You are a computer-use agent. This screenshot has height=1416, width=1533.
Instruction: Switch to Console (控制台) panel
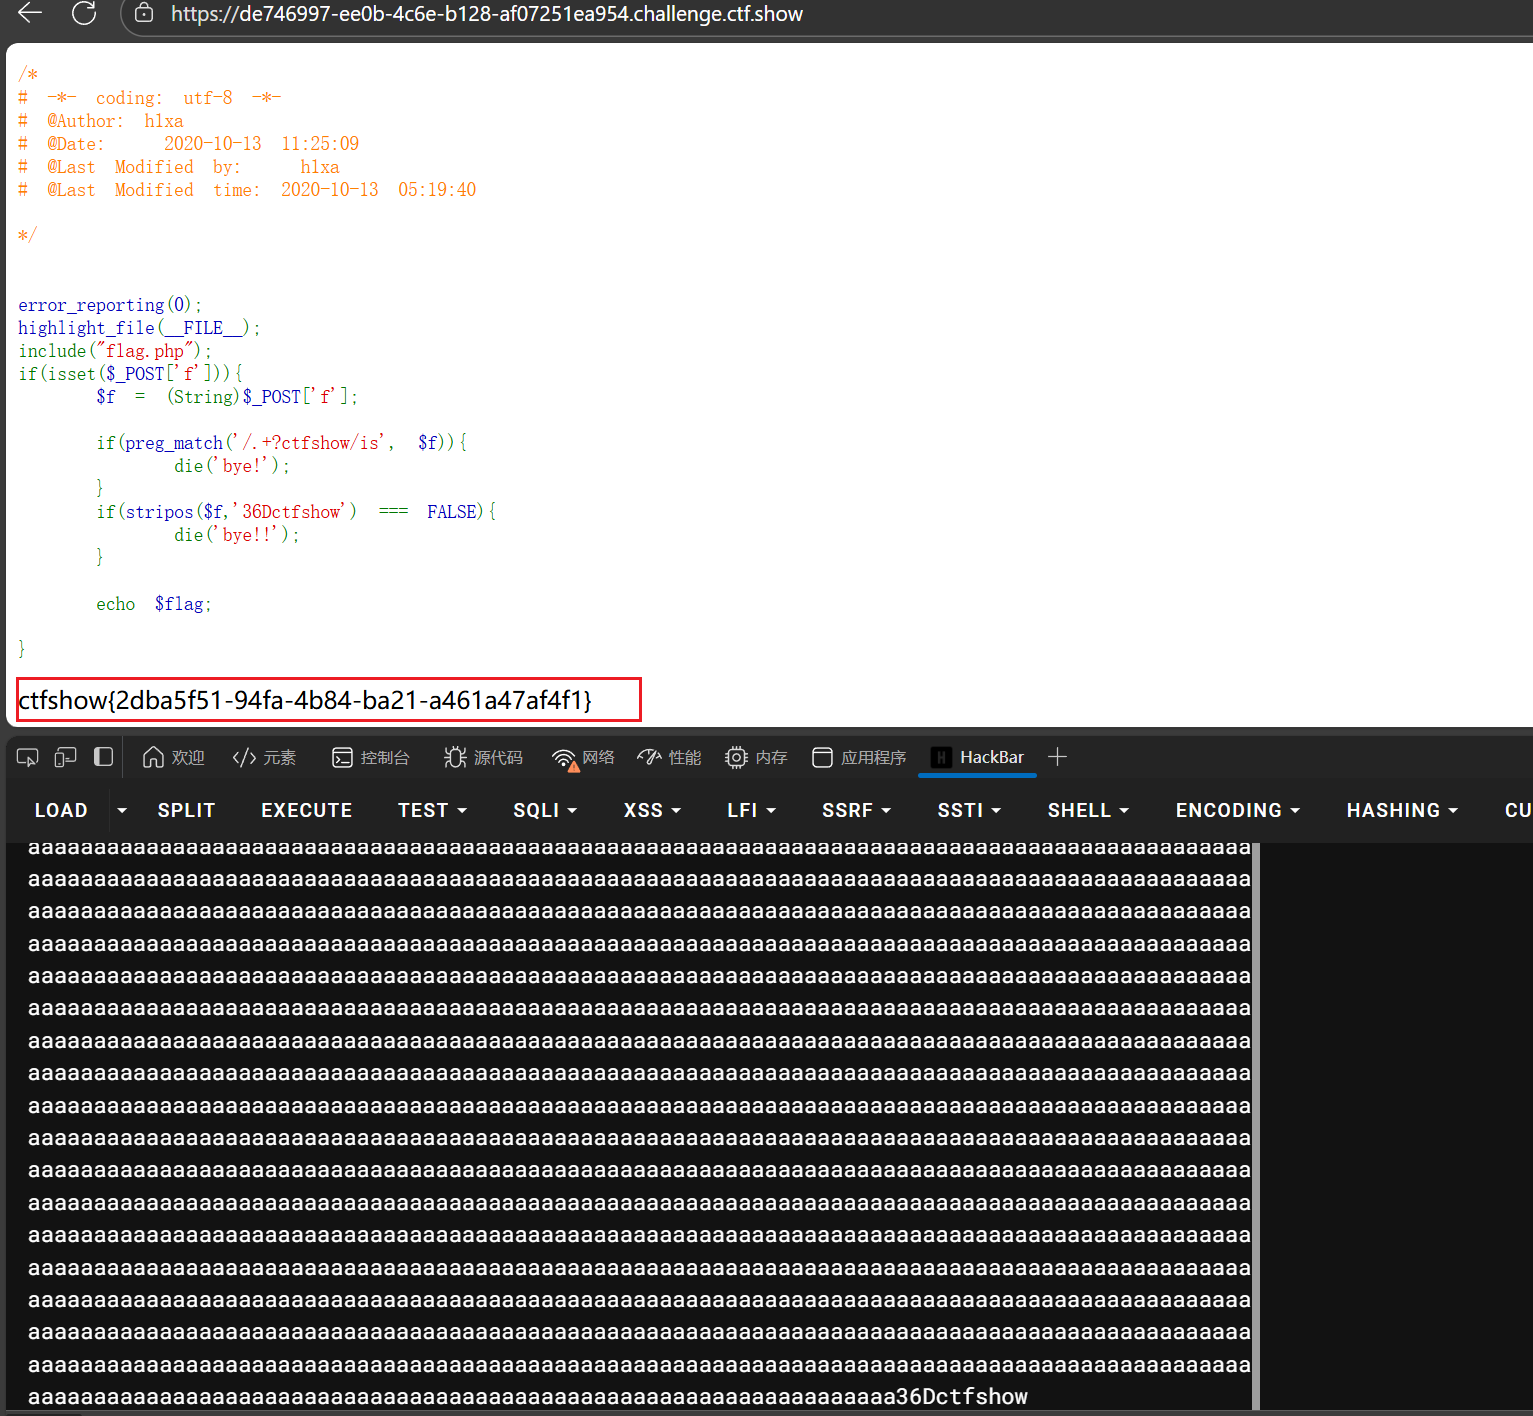(371, 758)
